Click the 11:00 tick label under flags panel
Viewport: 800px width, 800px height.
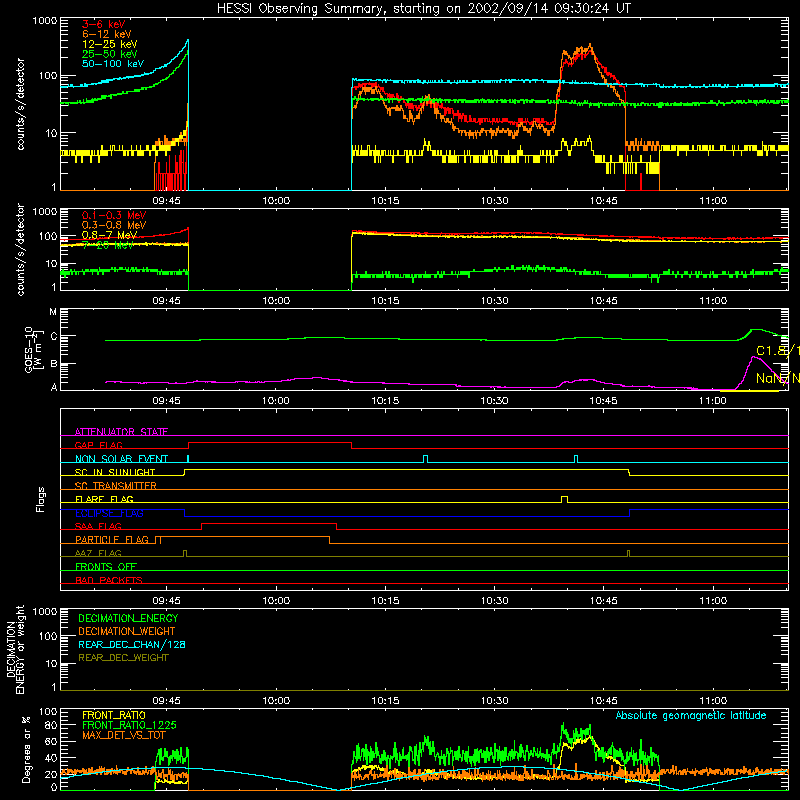[713, 601]
